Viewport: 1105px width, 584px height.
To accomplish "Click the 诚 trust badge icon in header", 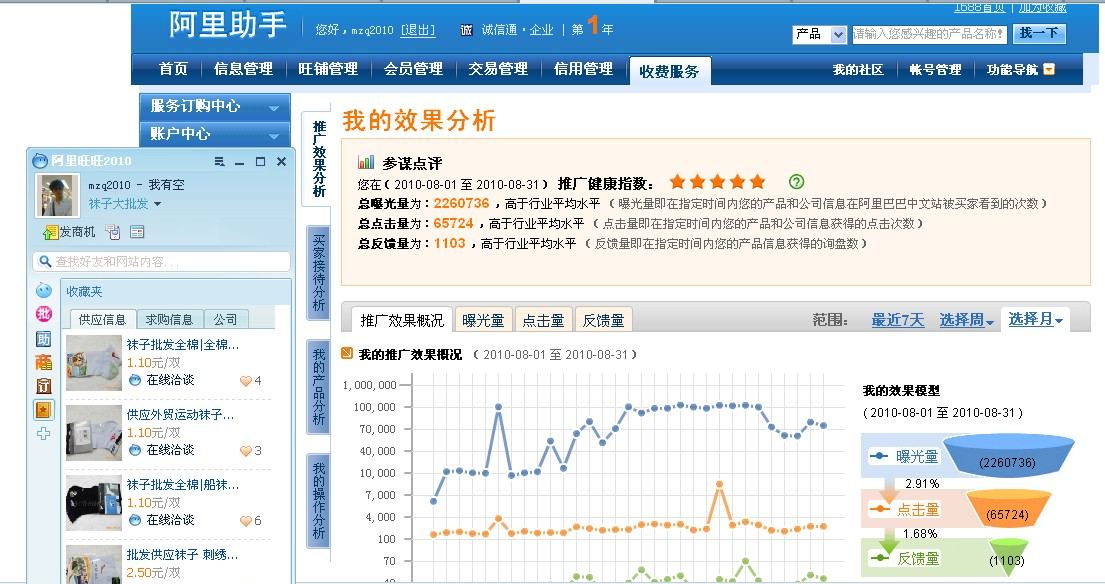I will pyautogui.click(x=466, y=30).
